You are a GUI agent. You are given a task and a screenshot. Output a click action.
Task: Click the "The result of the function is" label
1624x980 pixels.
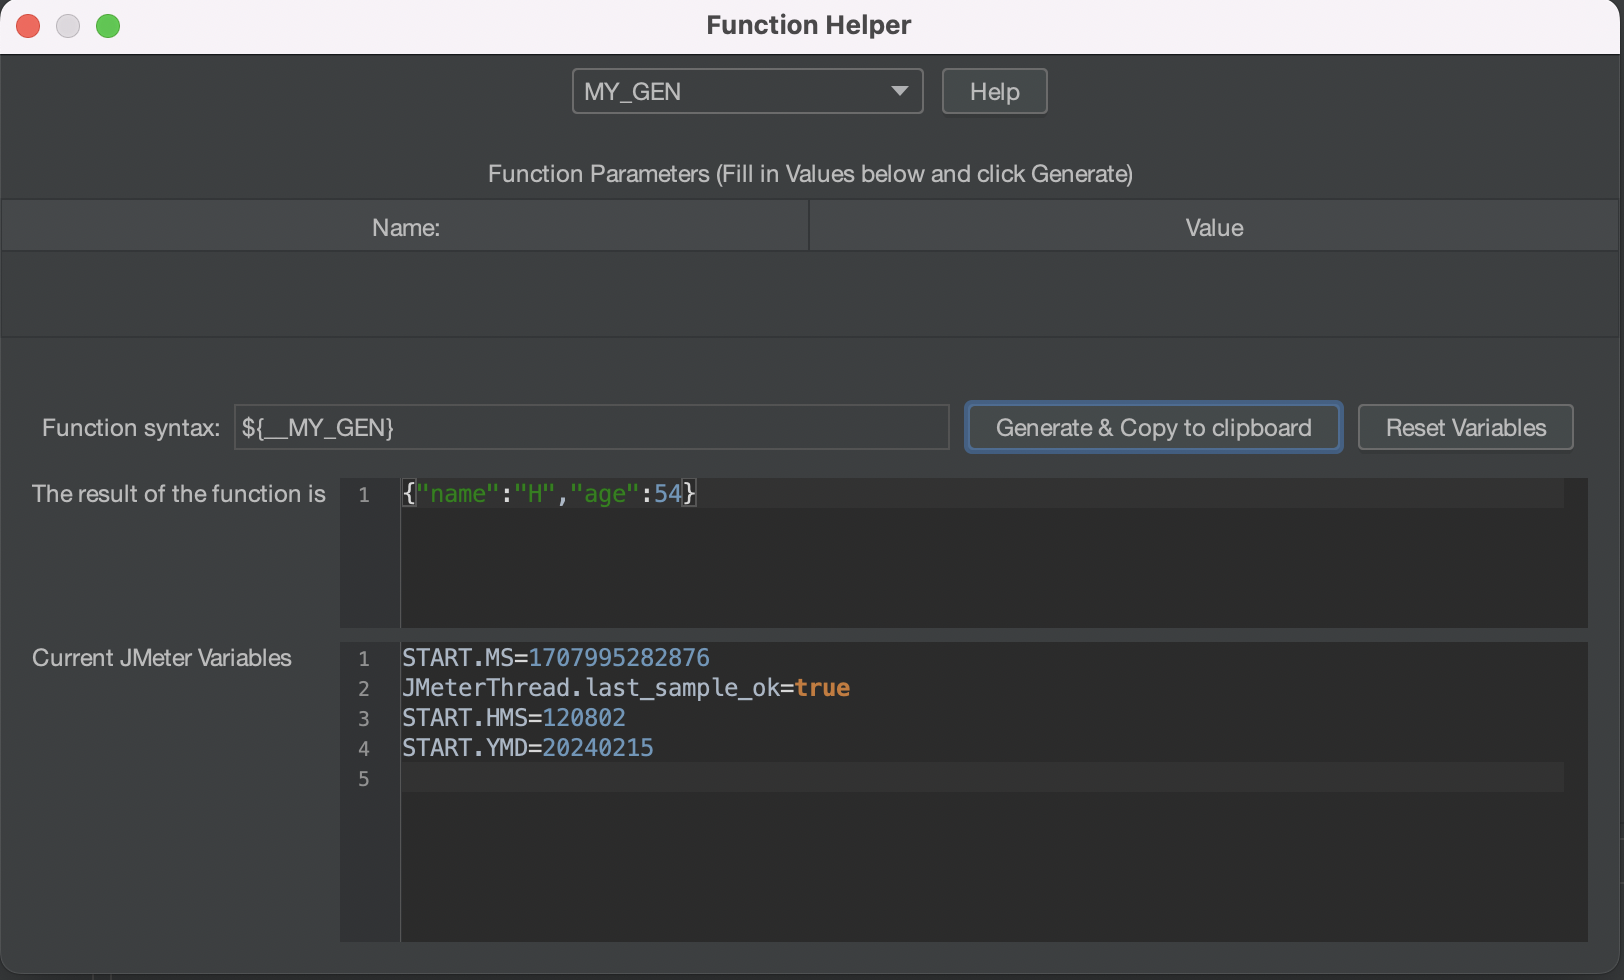tap(179, 494)
